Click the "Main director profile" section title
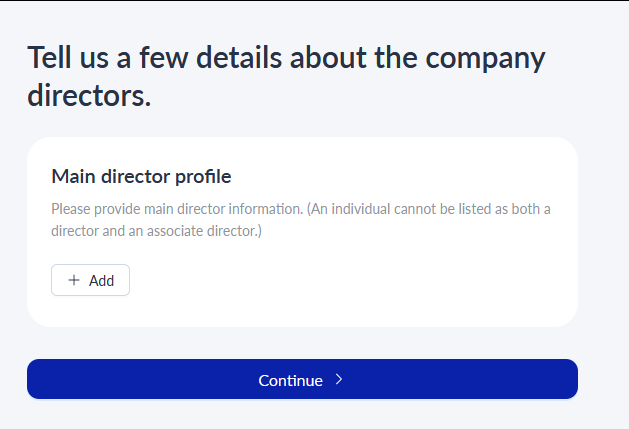Viewport: 629px width, 429px height. point(141,176)
